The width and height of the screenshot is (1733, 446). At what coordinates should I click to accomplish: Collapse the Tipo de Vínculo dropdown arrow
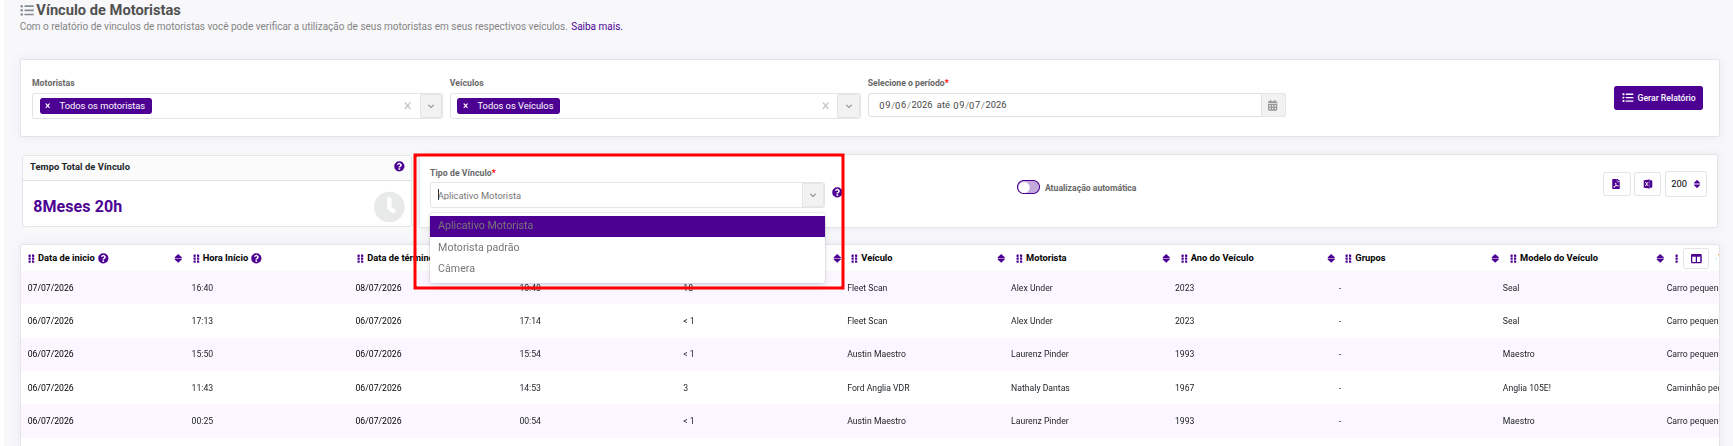click(x=814, y=195)
